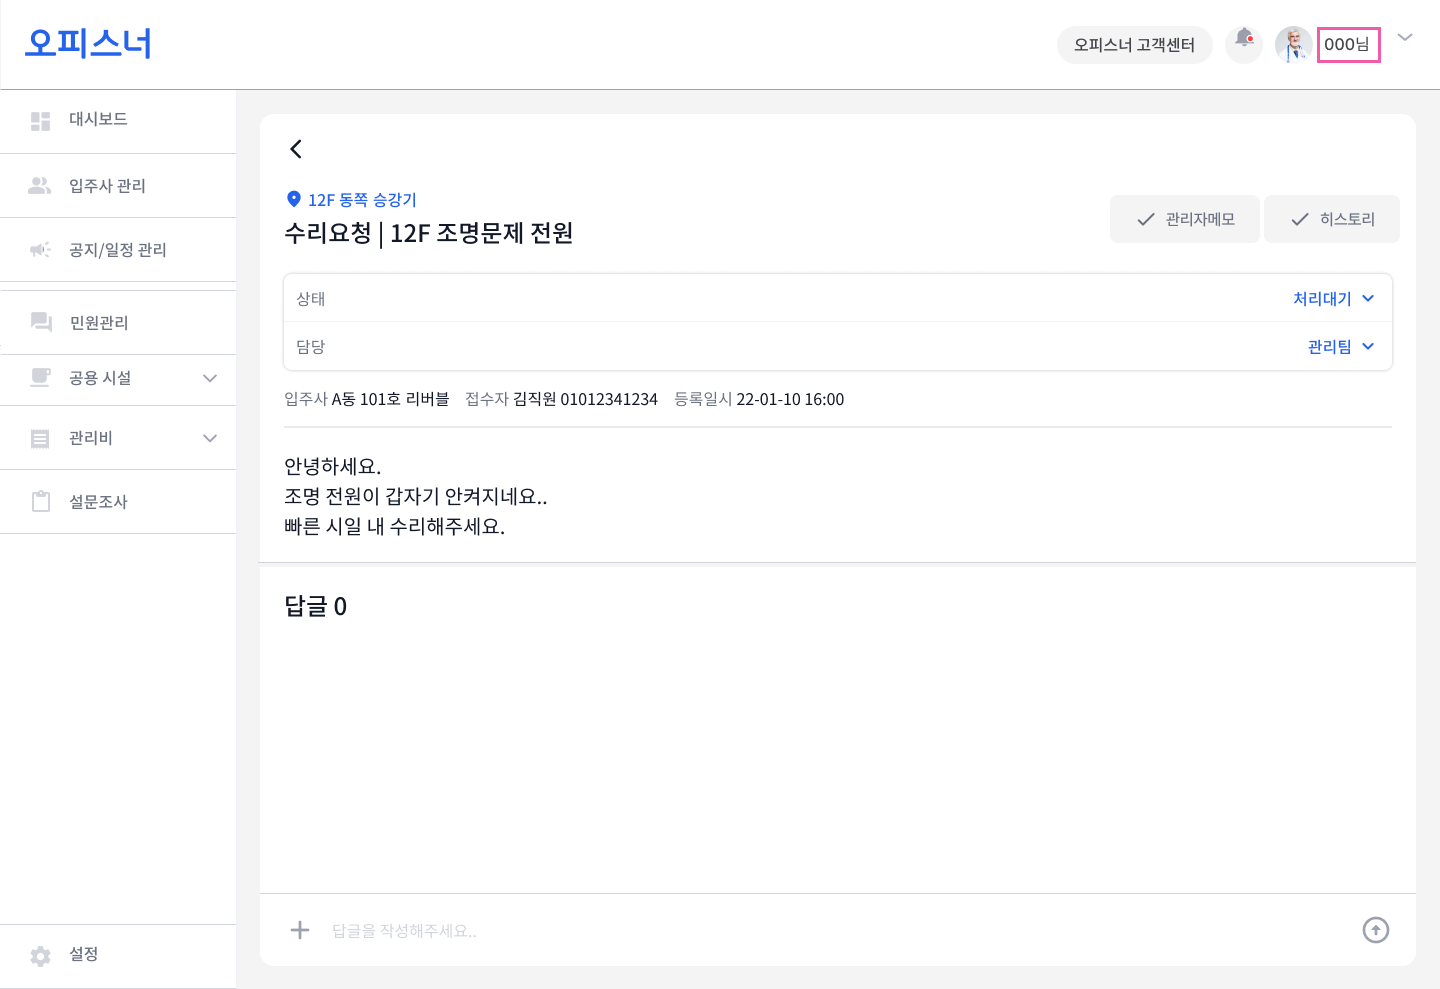Click the 입주사 관리 people icon
Viewport: 1440px width, 989px height.
pos(40,186)
